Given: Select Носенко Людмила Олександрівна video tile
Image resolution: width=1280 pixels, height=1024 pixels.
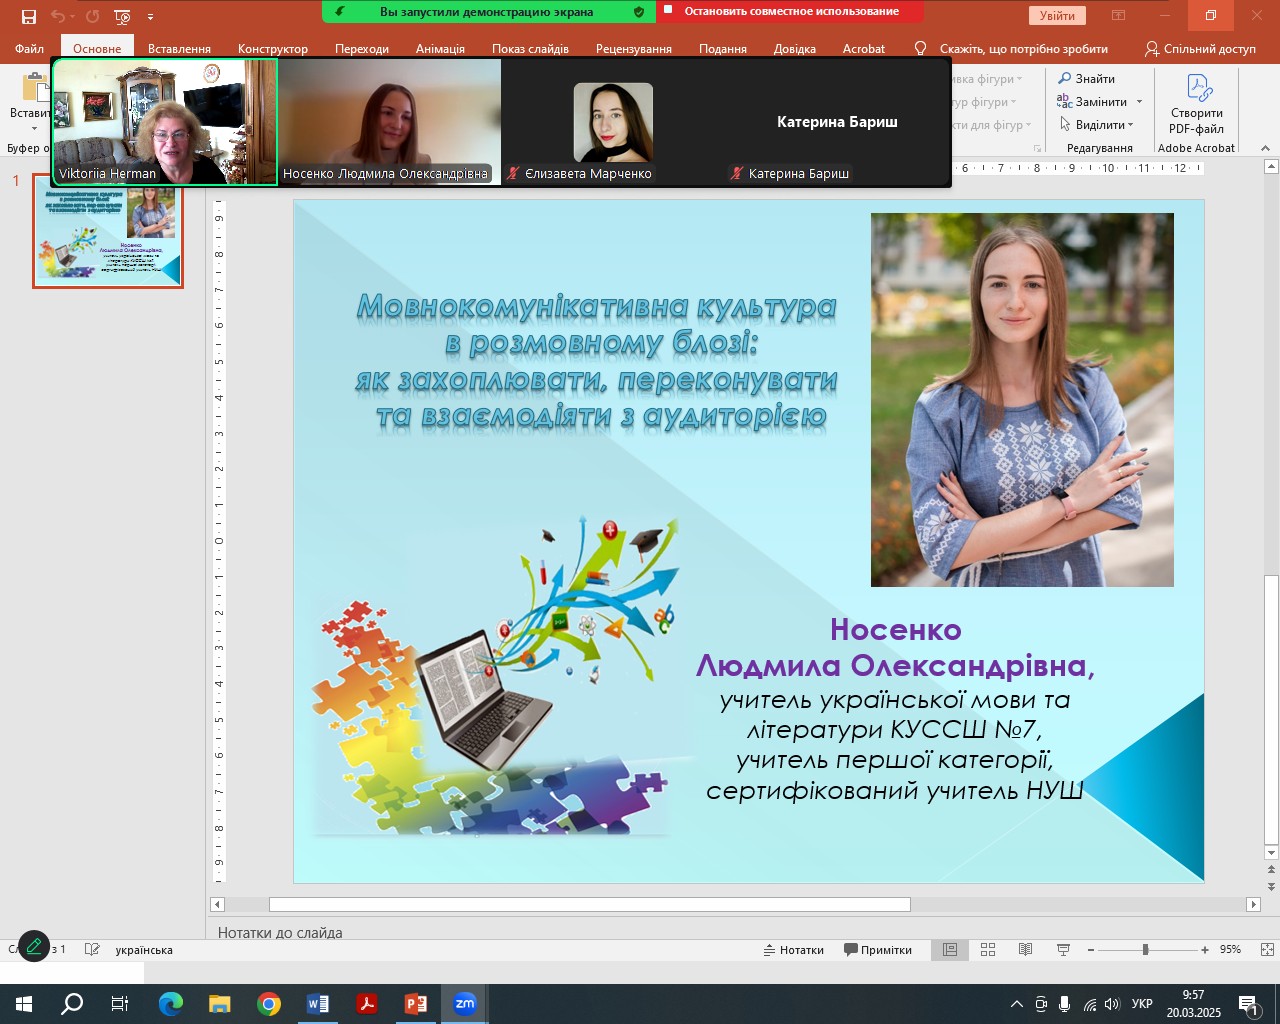Looking at the screenshot, I should pos(390,122).
